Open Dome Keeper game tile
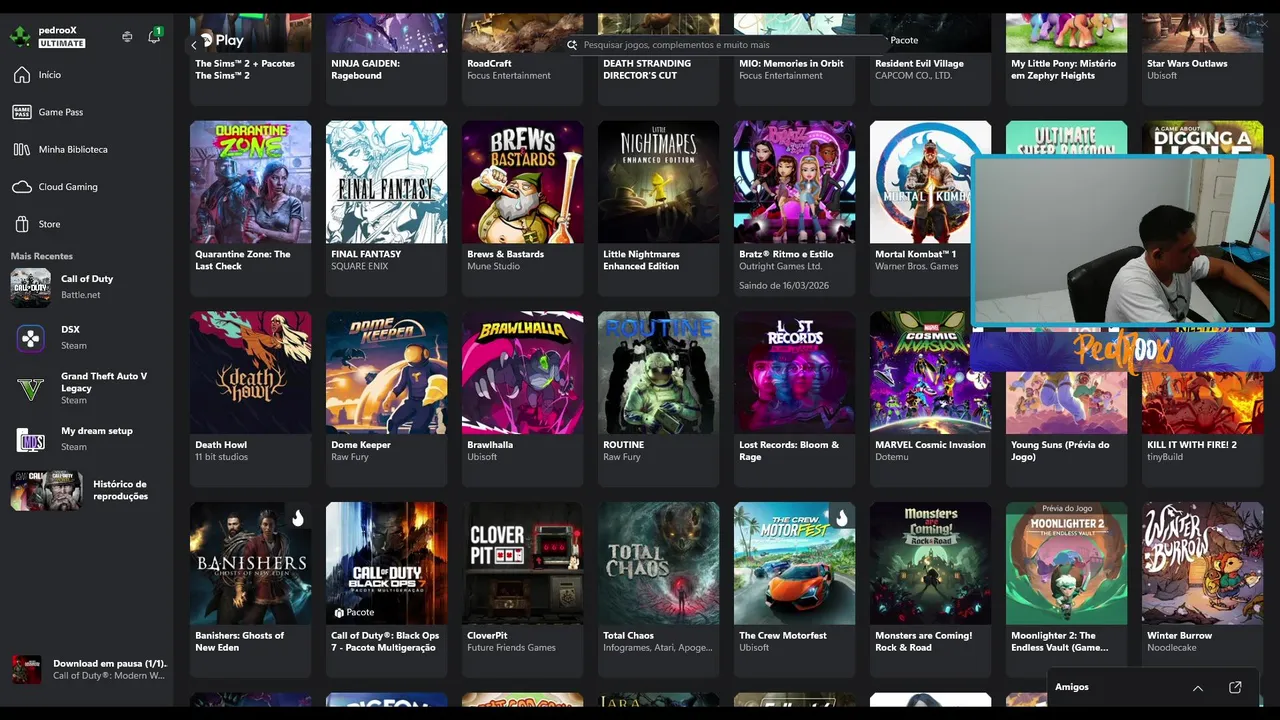The width and height of the screenshot is (1280, 720). click(x=387, y=398)
